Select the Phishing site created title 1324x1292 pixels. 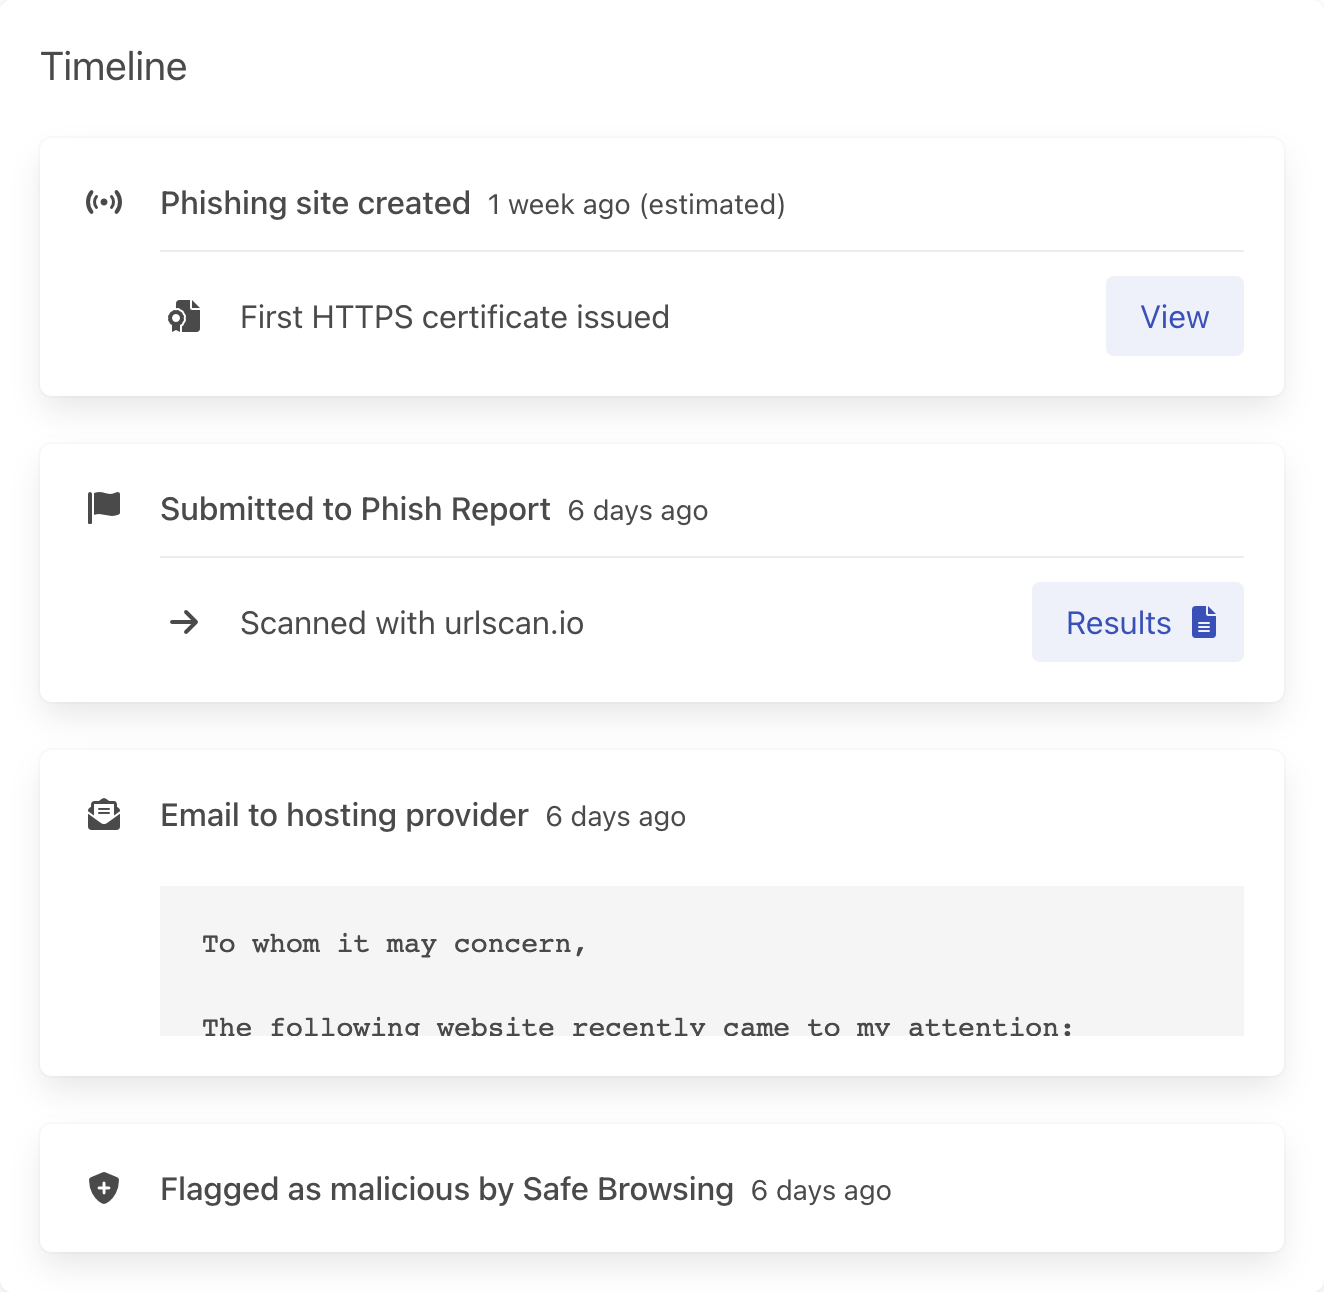(x=315, y=203)
